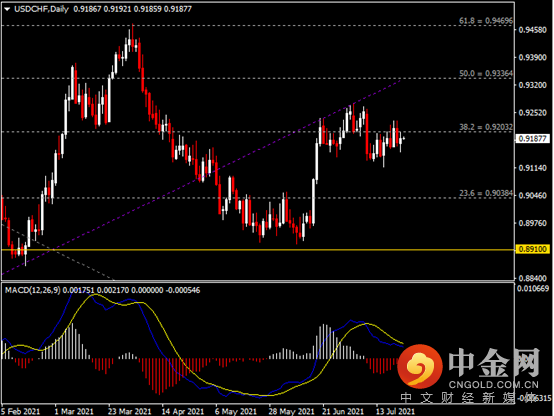The height and width of the screenshot is (416, 554).
Task: Click the 0.89100 yellow price label
Action: (x=533, y=249)
